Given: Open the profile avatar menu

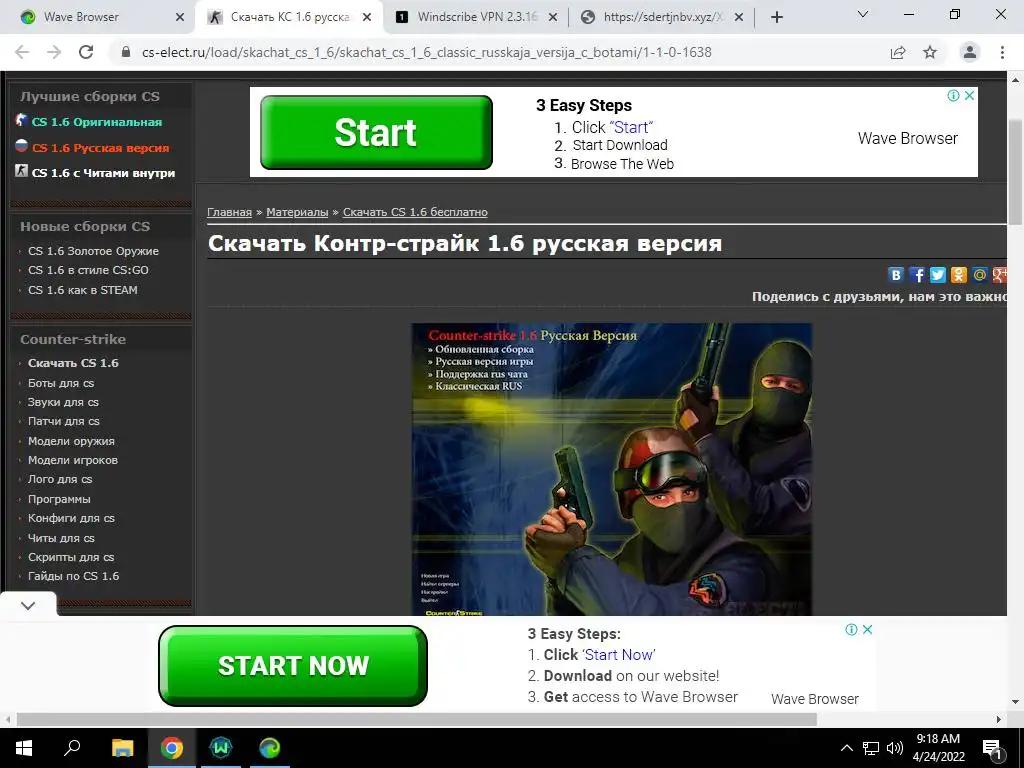Looking at the screenshot, I should coord(970,52).
